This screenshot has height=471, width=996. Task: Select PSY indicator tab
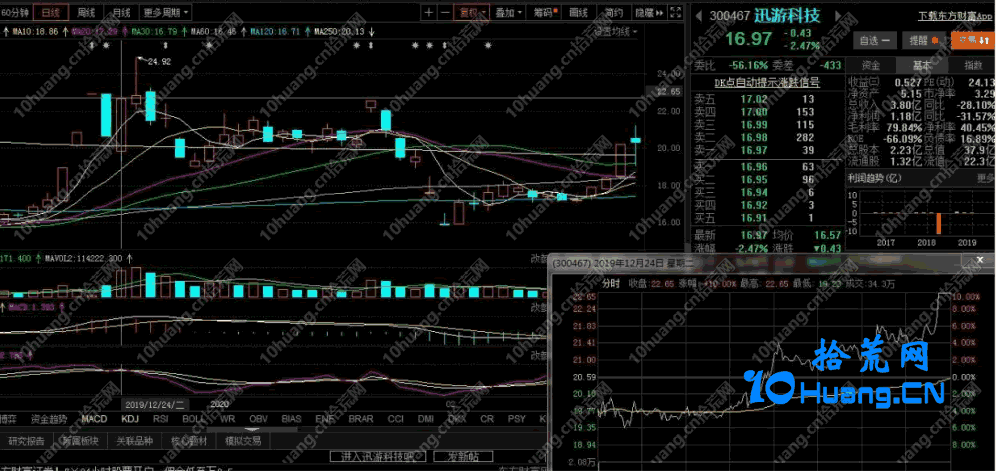tap(516, 420)
